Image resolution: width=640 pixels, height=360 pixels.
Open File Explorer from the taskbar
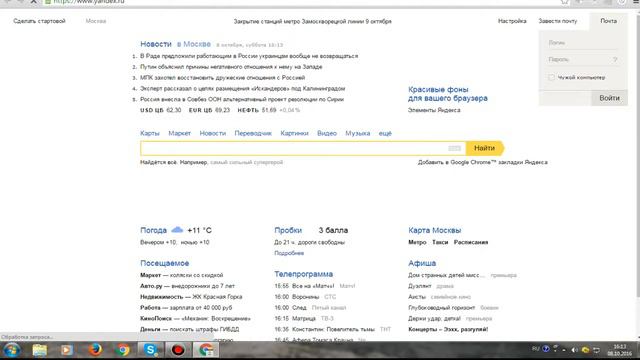point(40,350)
